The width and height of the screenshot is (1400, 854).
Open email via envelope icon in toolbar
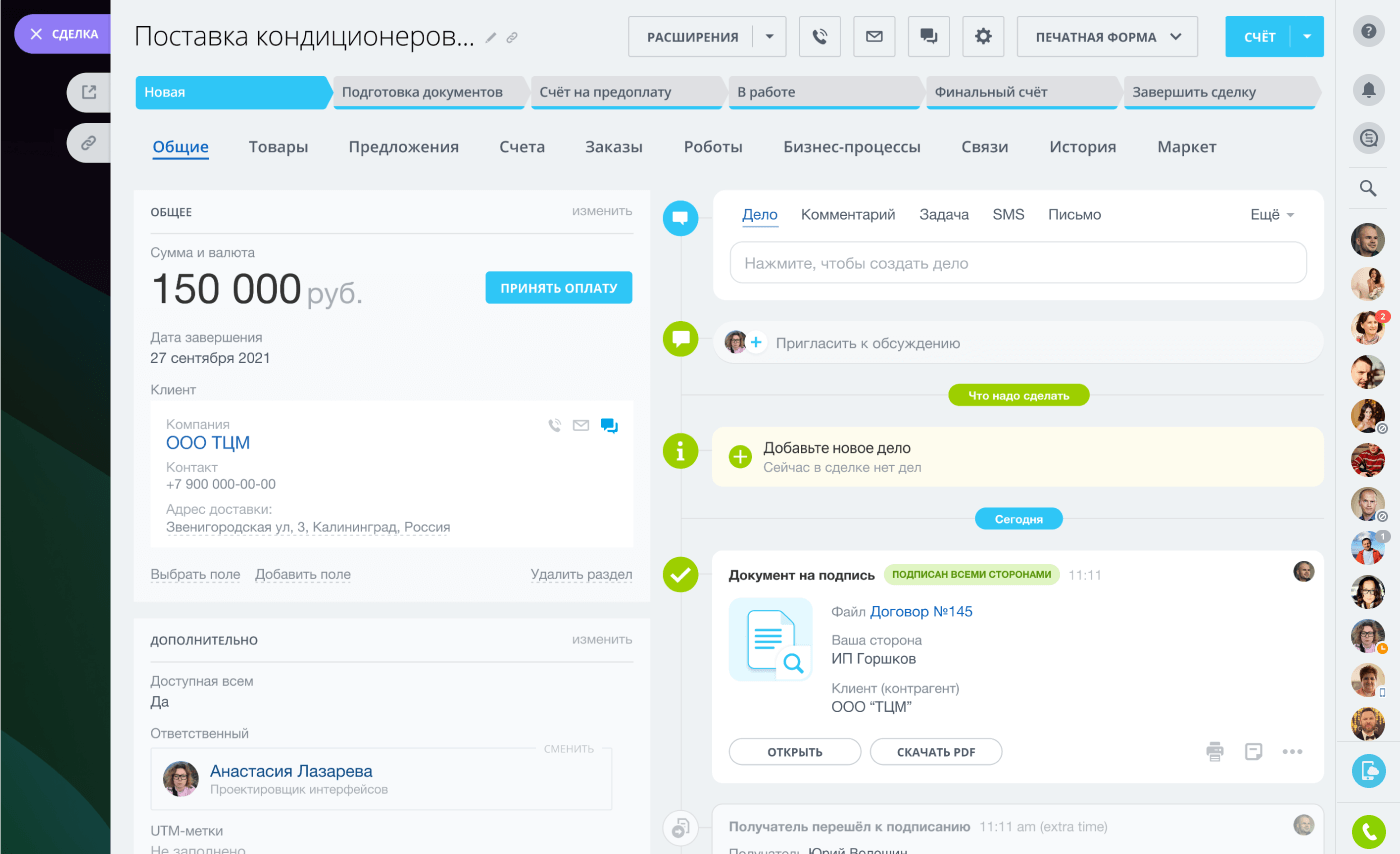(x=874, y=37)
